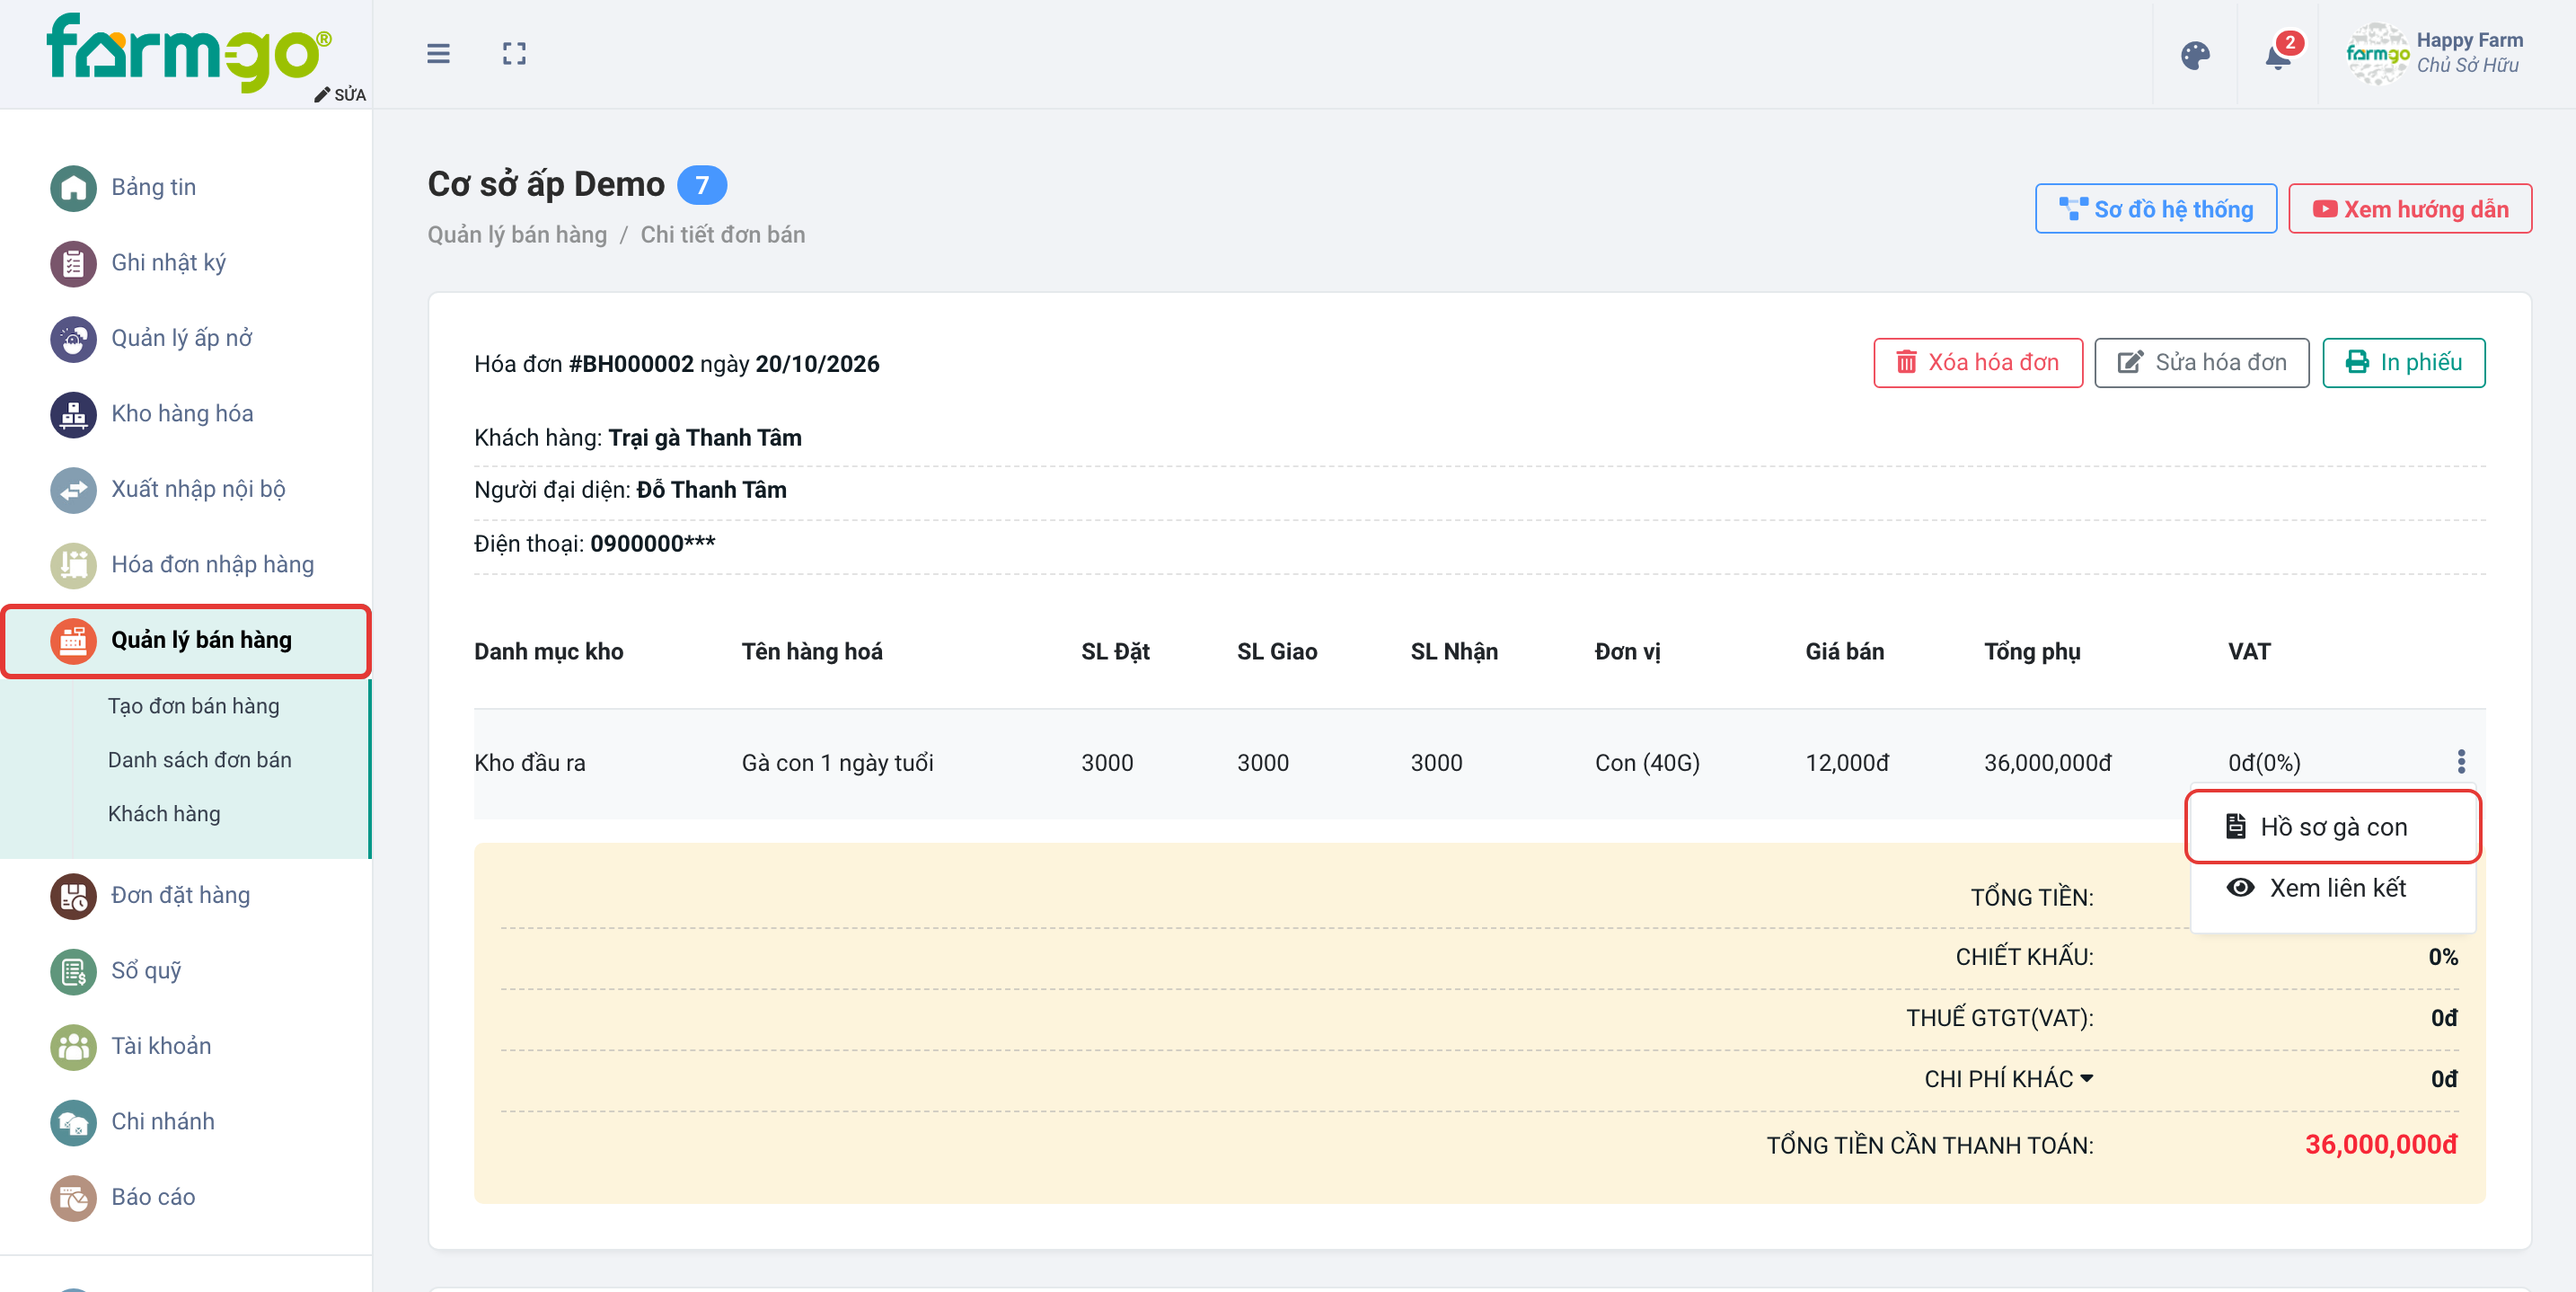Image resolution: width=2576 pixels, height=1292 pixels.
Task: Open Kho hàng hóa section
Action: 182,413
